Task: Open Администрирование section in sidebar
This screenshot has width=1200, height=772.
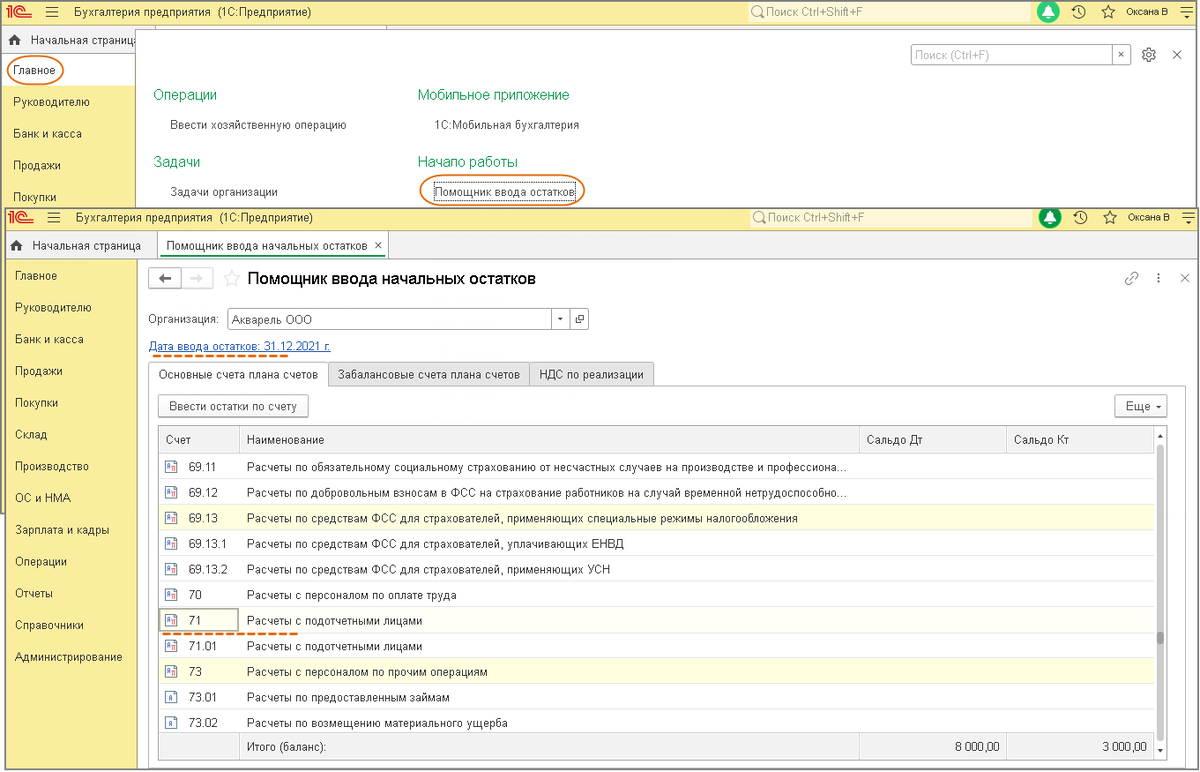Action: [x=69, y=657]
